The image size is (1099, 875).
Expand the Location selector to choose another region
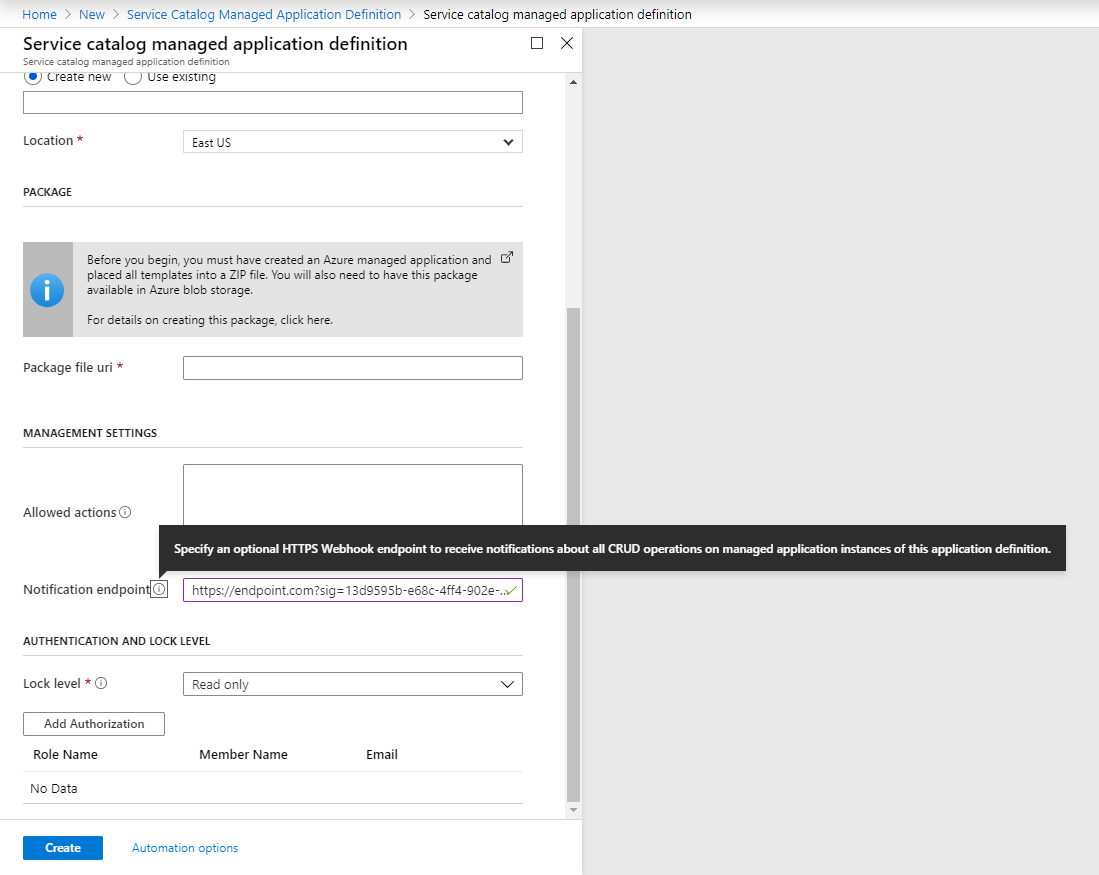click(509, 141)
